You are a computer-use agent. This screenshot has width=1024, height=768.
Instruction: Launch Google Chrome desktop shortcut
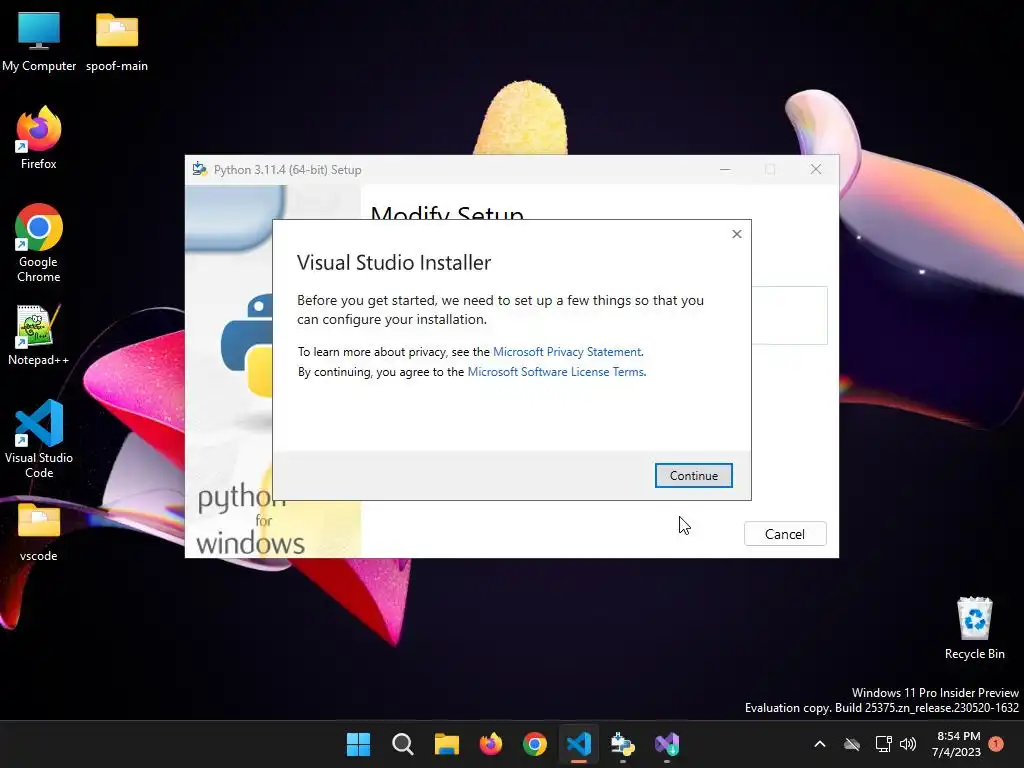[x=39, y=243]
